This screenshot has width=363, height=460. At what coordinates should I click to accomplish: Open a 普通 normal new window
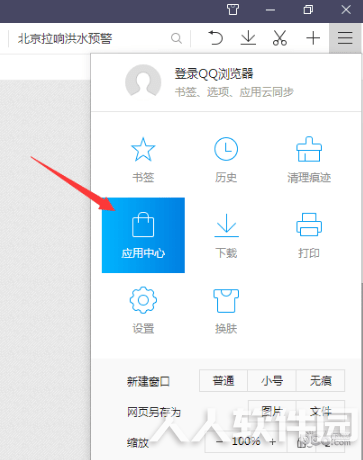223,380
